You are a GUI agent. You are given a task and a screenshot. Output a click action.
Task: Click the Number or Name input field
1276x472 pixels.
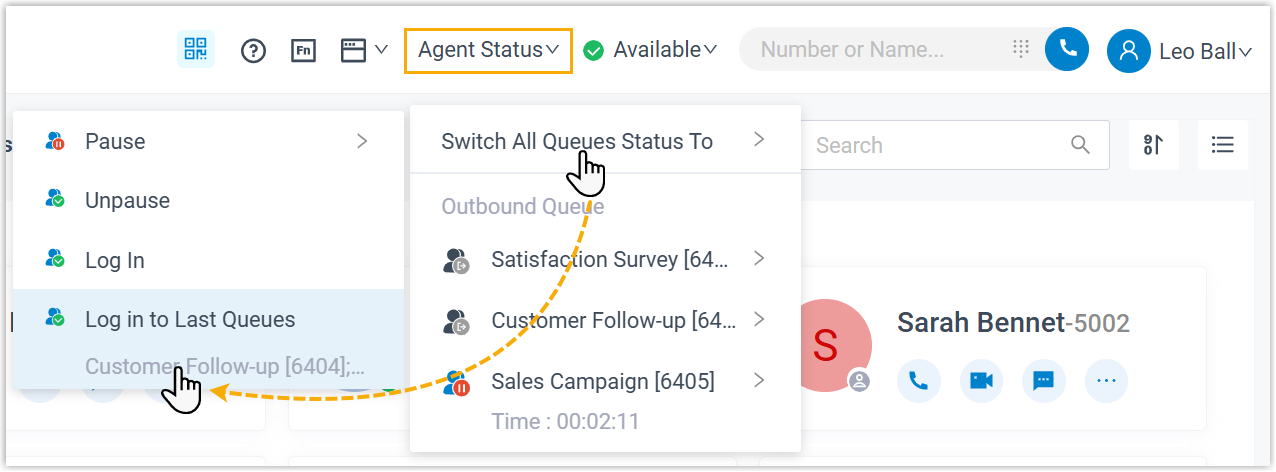coord(880,49)
